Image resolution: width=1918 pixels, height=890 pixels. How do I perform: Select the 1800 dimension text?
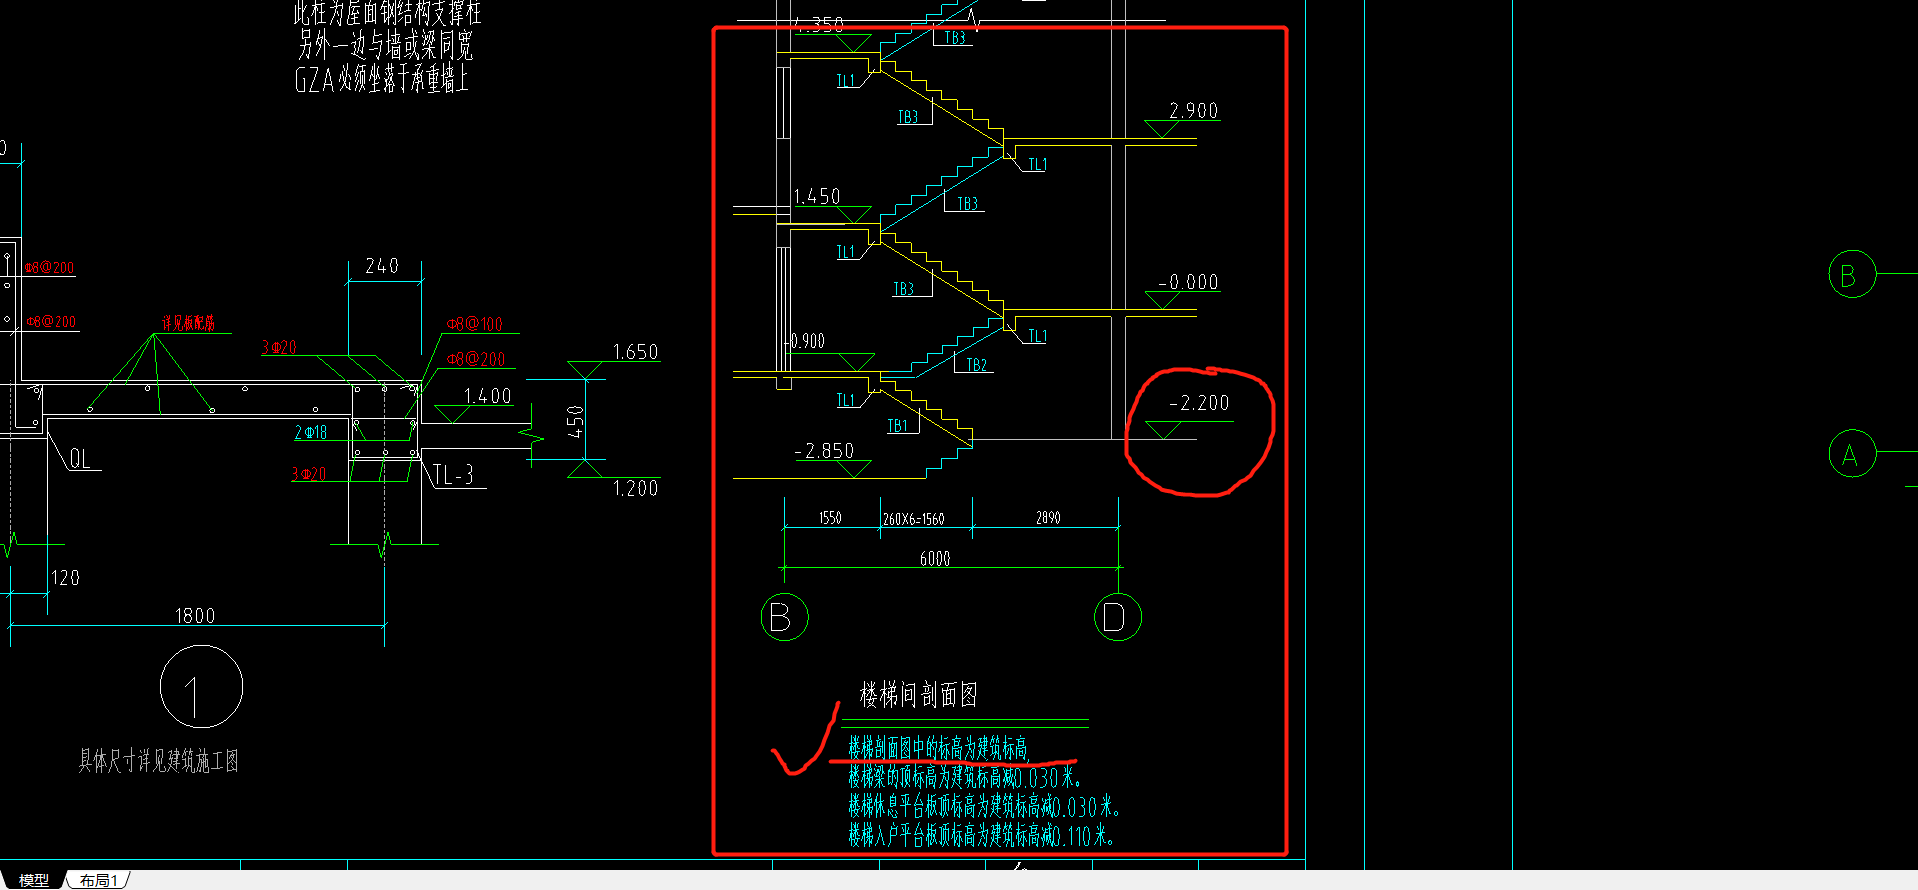[x=195, y=616]
